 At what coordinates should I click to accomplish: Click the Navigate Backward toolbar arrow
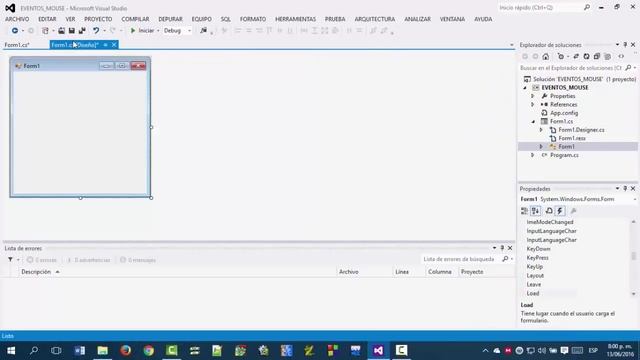click(15, 31)
